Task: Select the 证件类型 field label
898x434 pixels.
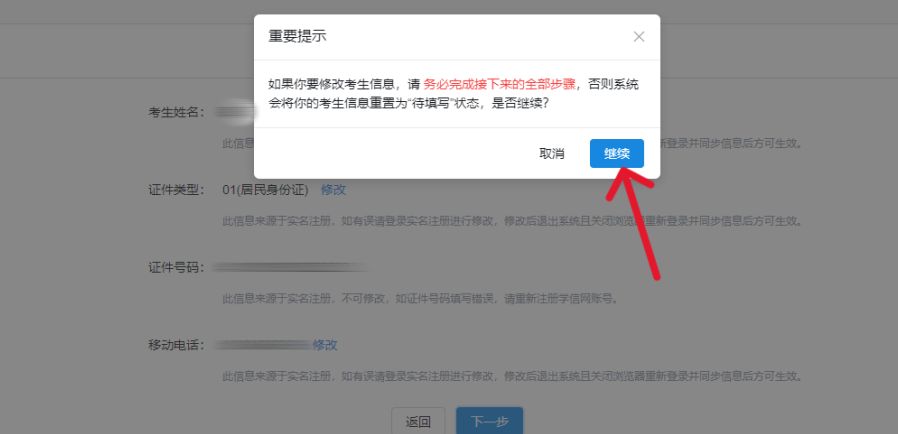Action: click(x=176, y=190)
